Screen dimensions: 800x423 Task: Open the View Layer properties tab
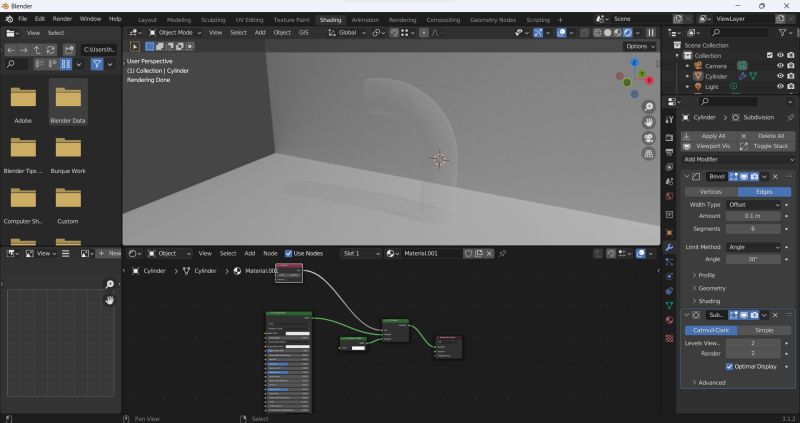click(669, 167)
